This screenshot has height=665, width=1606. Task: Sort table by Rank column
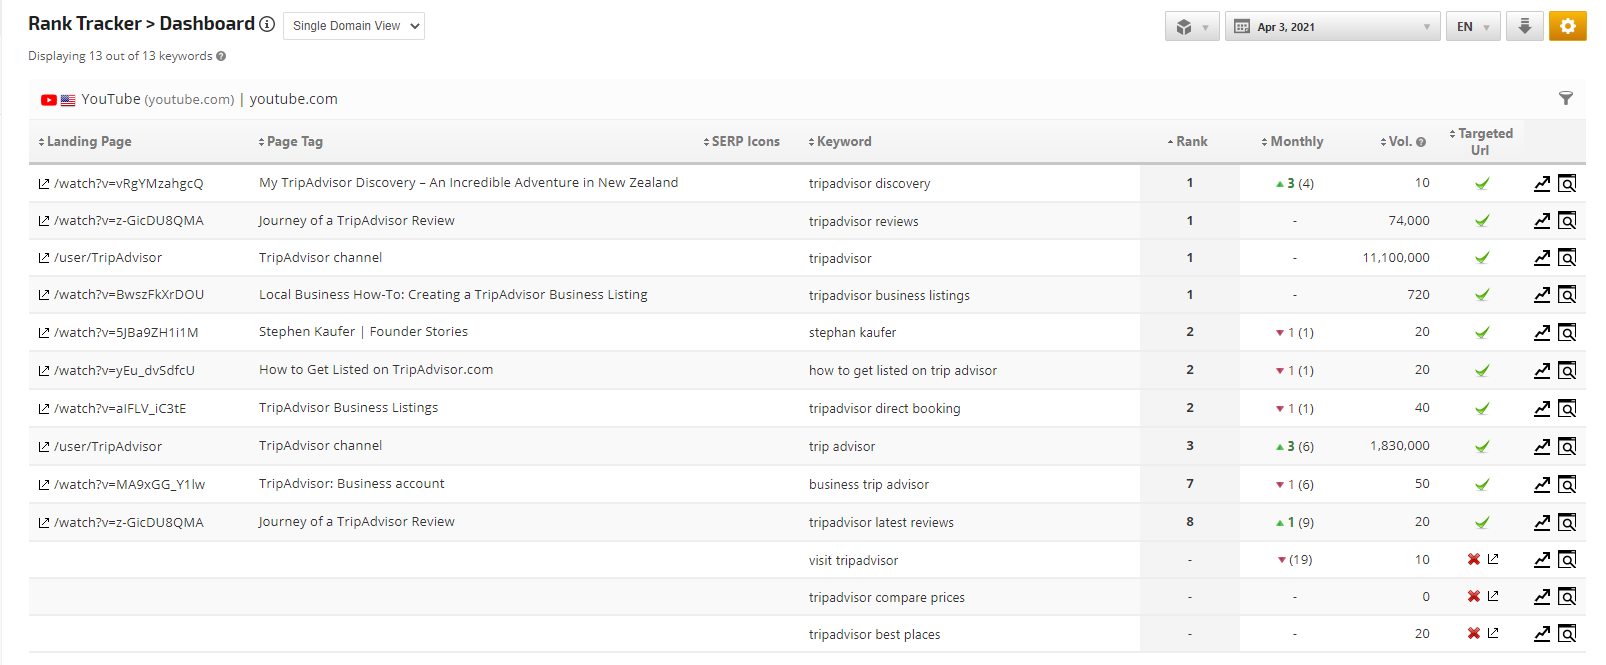click(x=1189, y=142)
